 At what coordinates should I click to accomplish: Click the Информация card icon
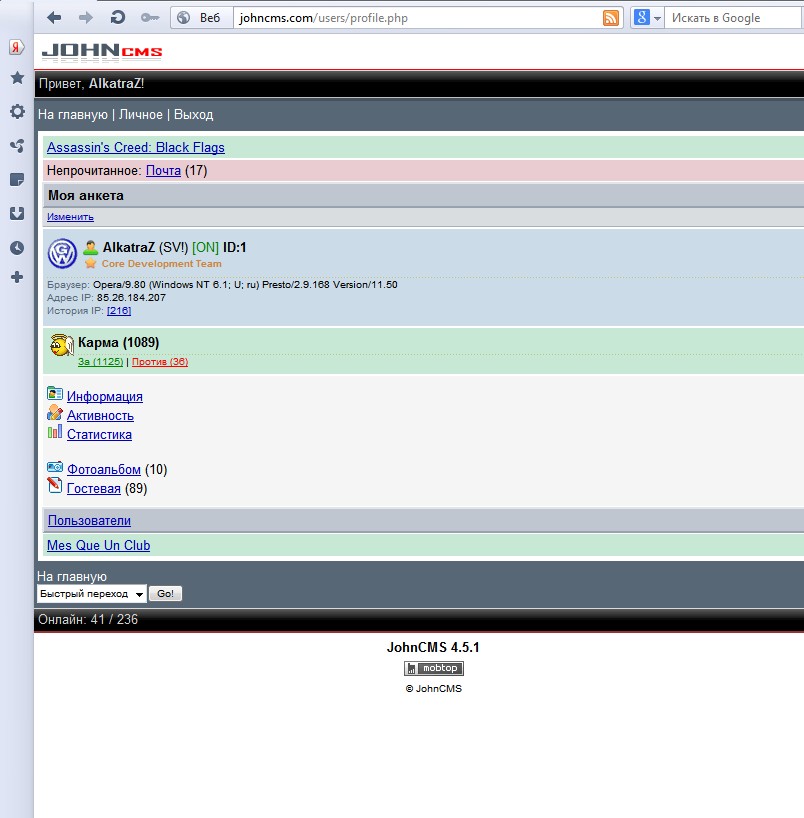tap(55, 393)
